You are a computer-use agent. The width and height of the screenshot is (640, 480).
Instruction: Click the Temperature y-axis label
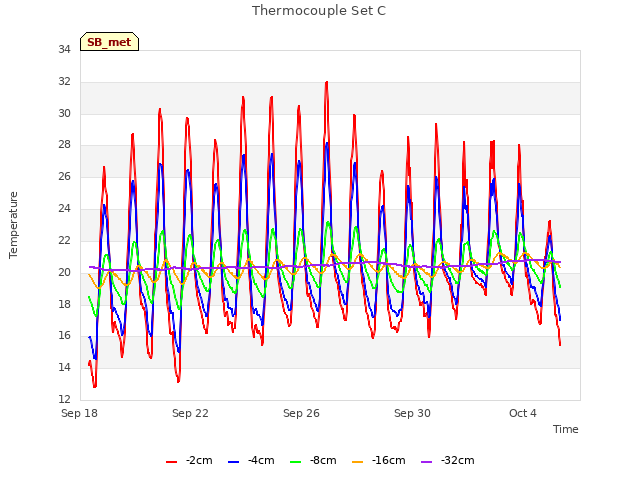click(13, 225)
